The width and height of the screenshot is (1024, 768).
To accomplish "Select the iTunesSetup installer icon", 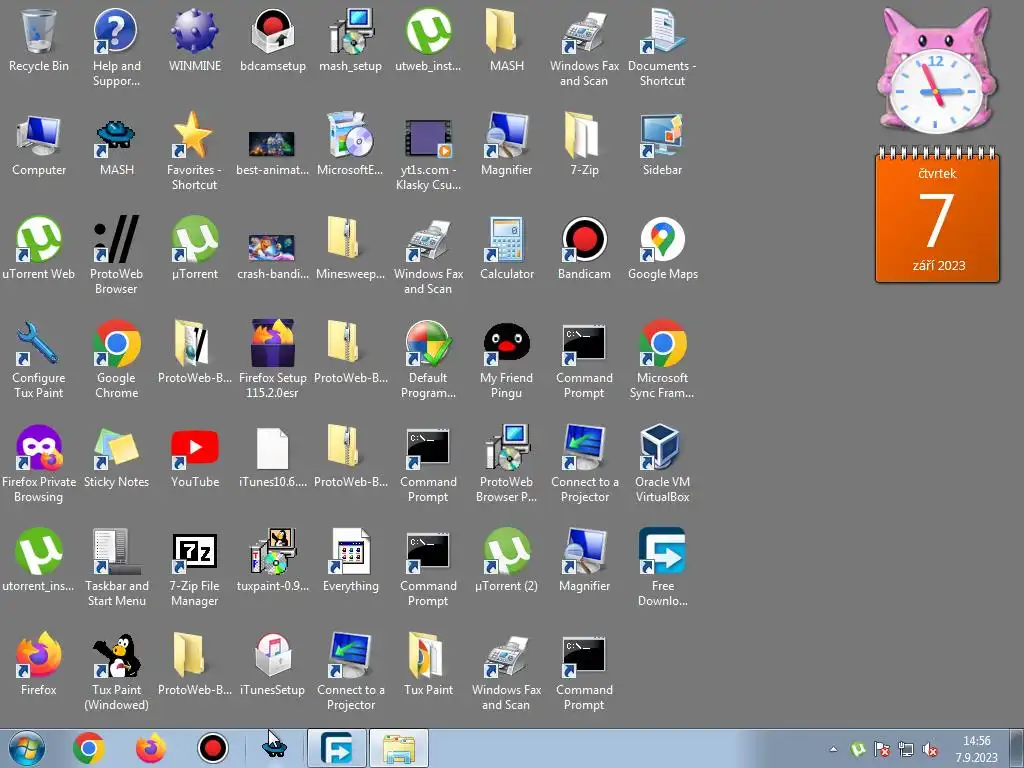I will pos(272,655).
